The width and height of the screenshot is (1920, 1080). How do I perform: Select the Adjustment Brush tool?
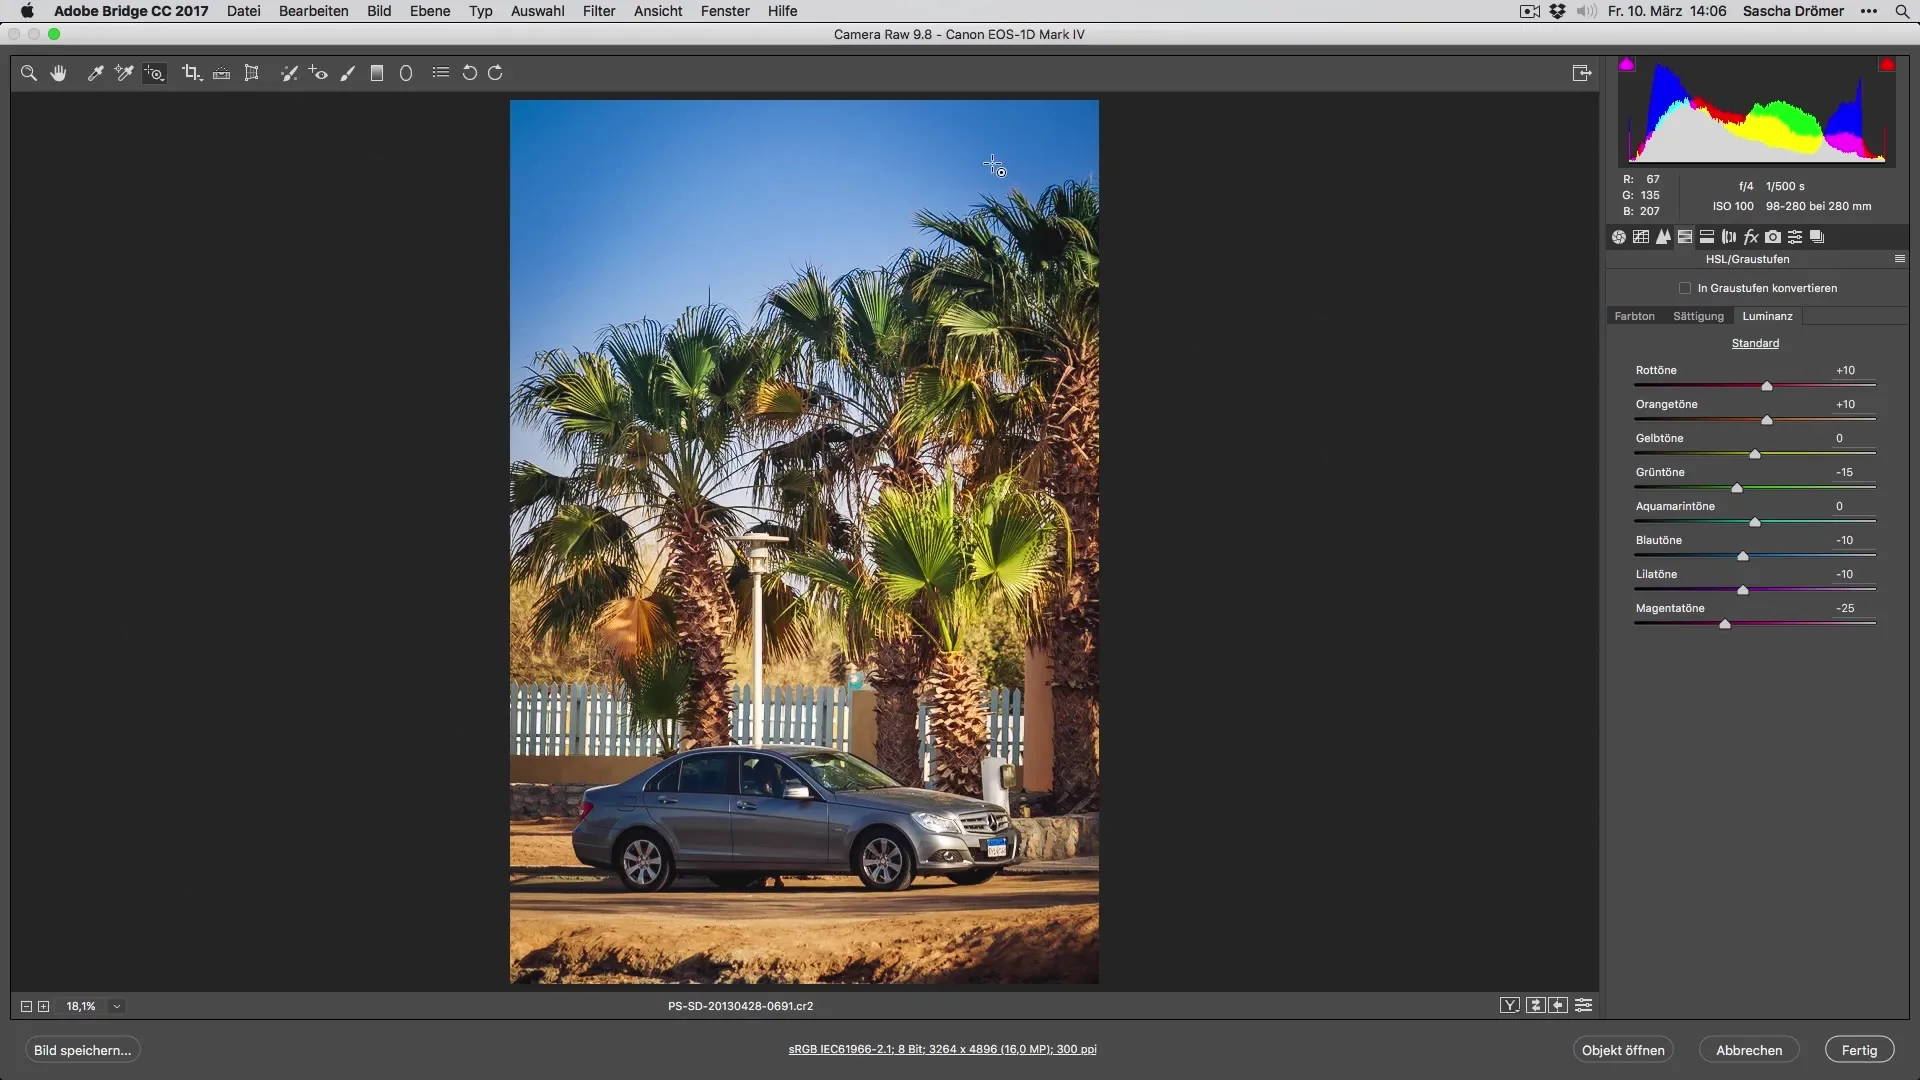tap(347, 73)
